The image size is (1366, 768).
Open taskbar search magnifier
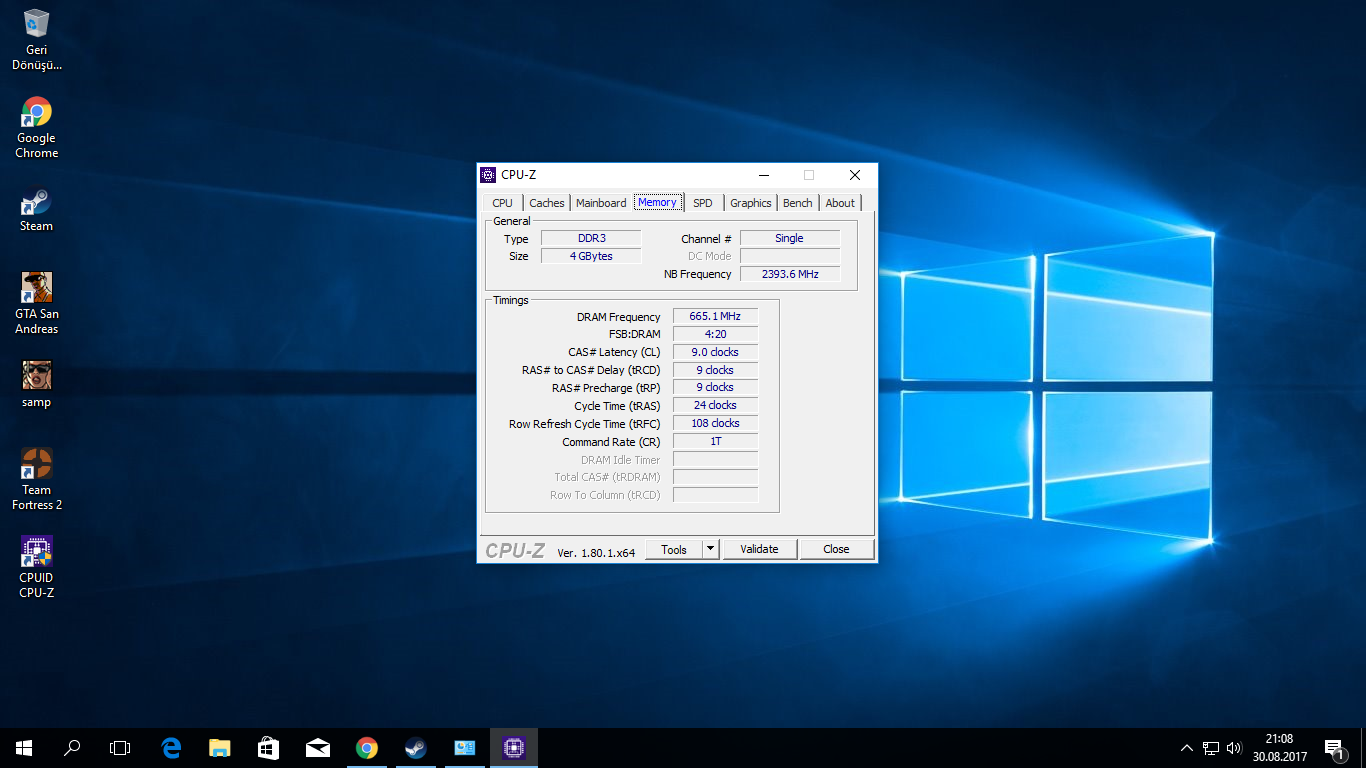72,747
